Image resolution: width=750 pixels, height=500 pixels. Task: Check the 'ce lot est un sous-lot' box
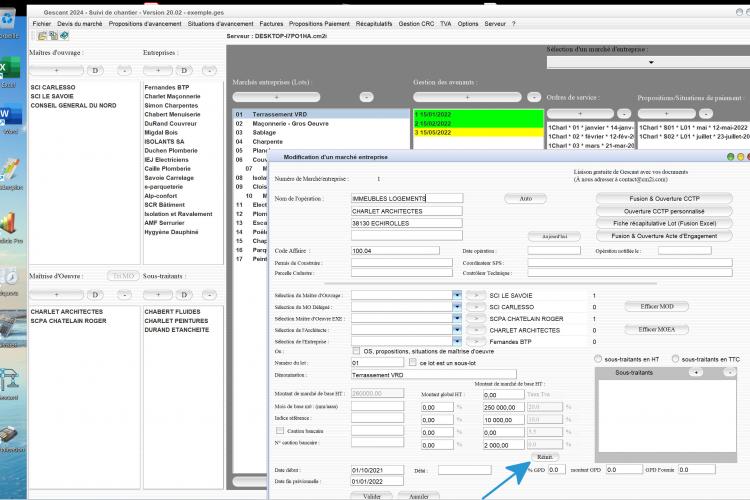413,363
